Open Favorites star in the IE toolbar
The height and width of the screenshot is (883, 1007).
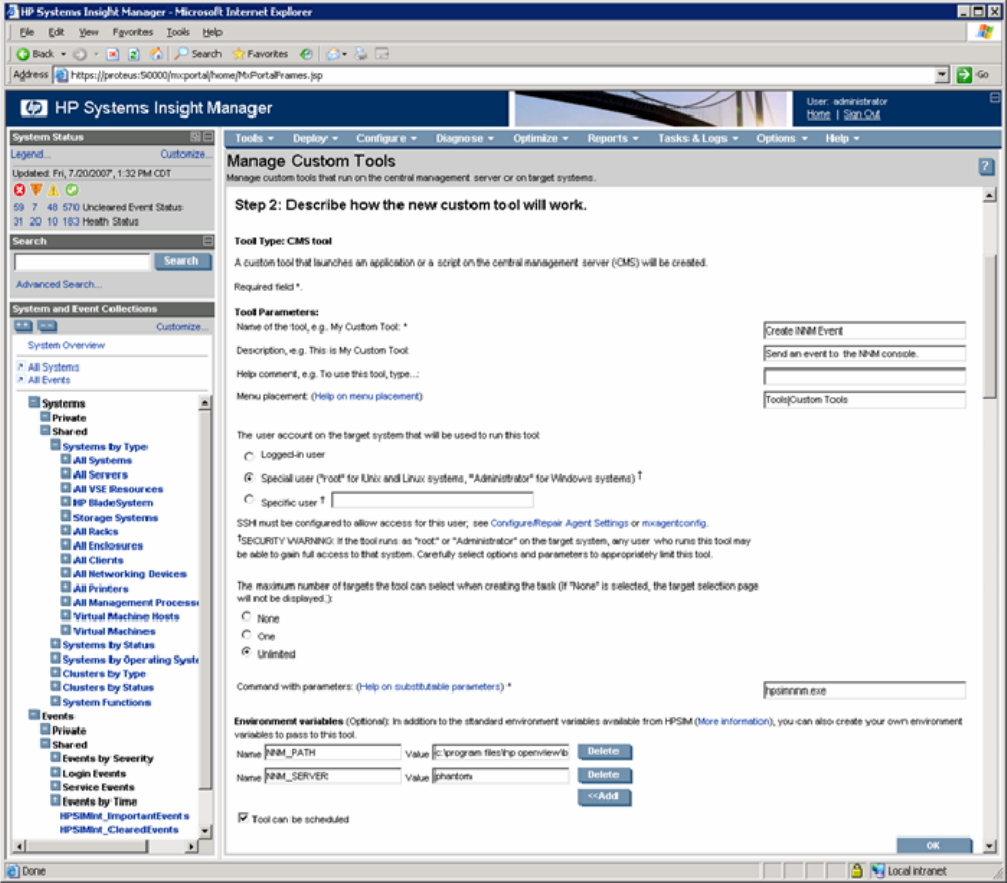260,54
